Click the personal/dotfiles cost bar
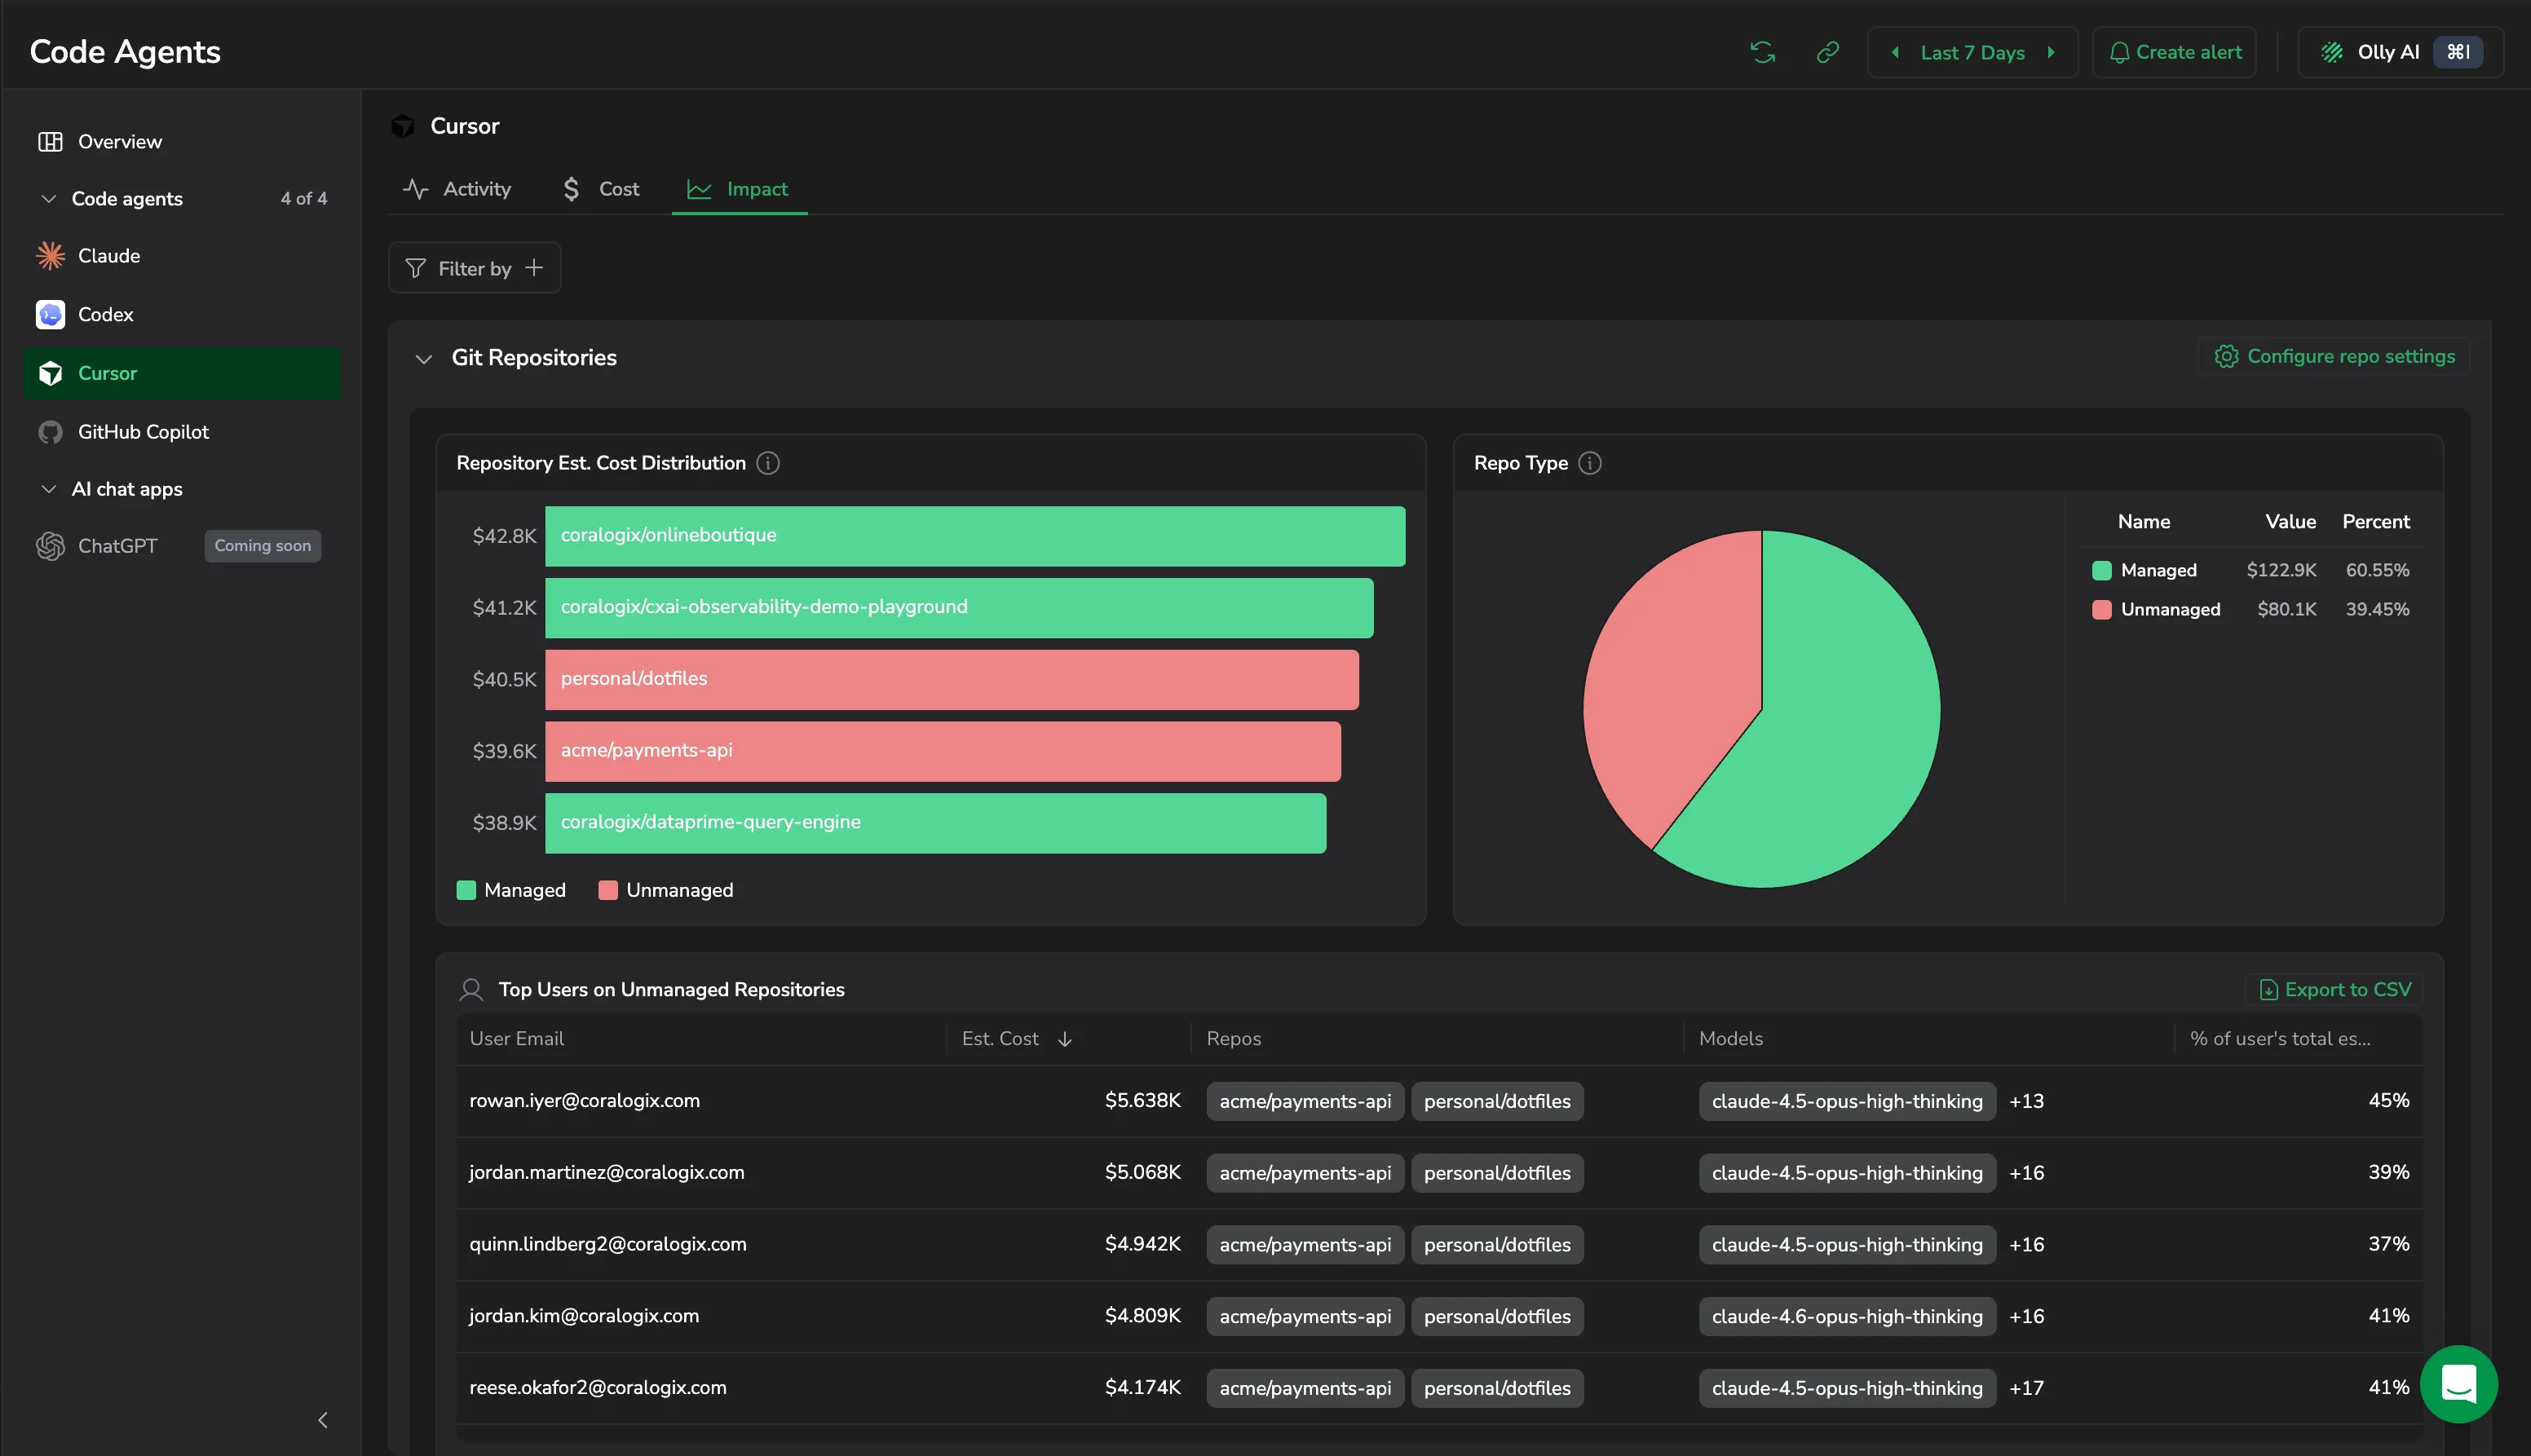This screenshot has height=1456, width=2531. point(952,679)
